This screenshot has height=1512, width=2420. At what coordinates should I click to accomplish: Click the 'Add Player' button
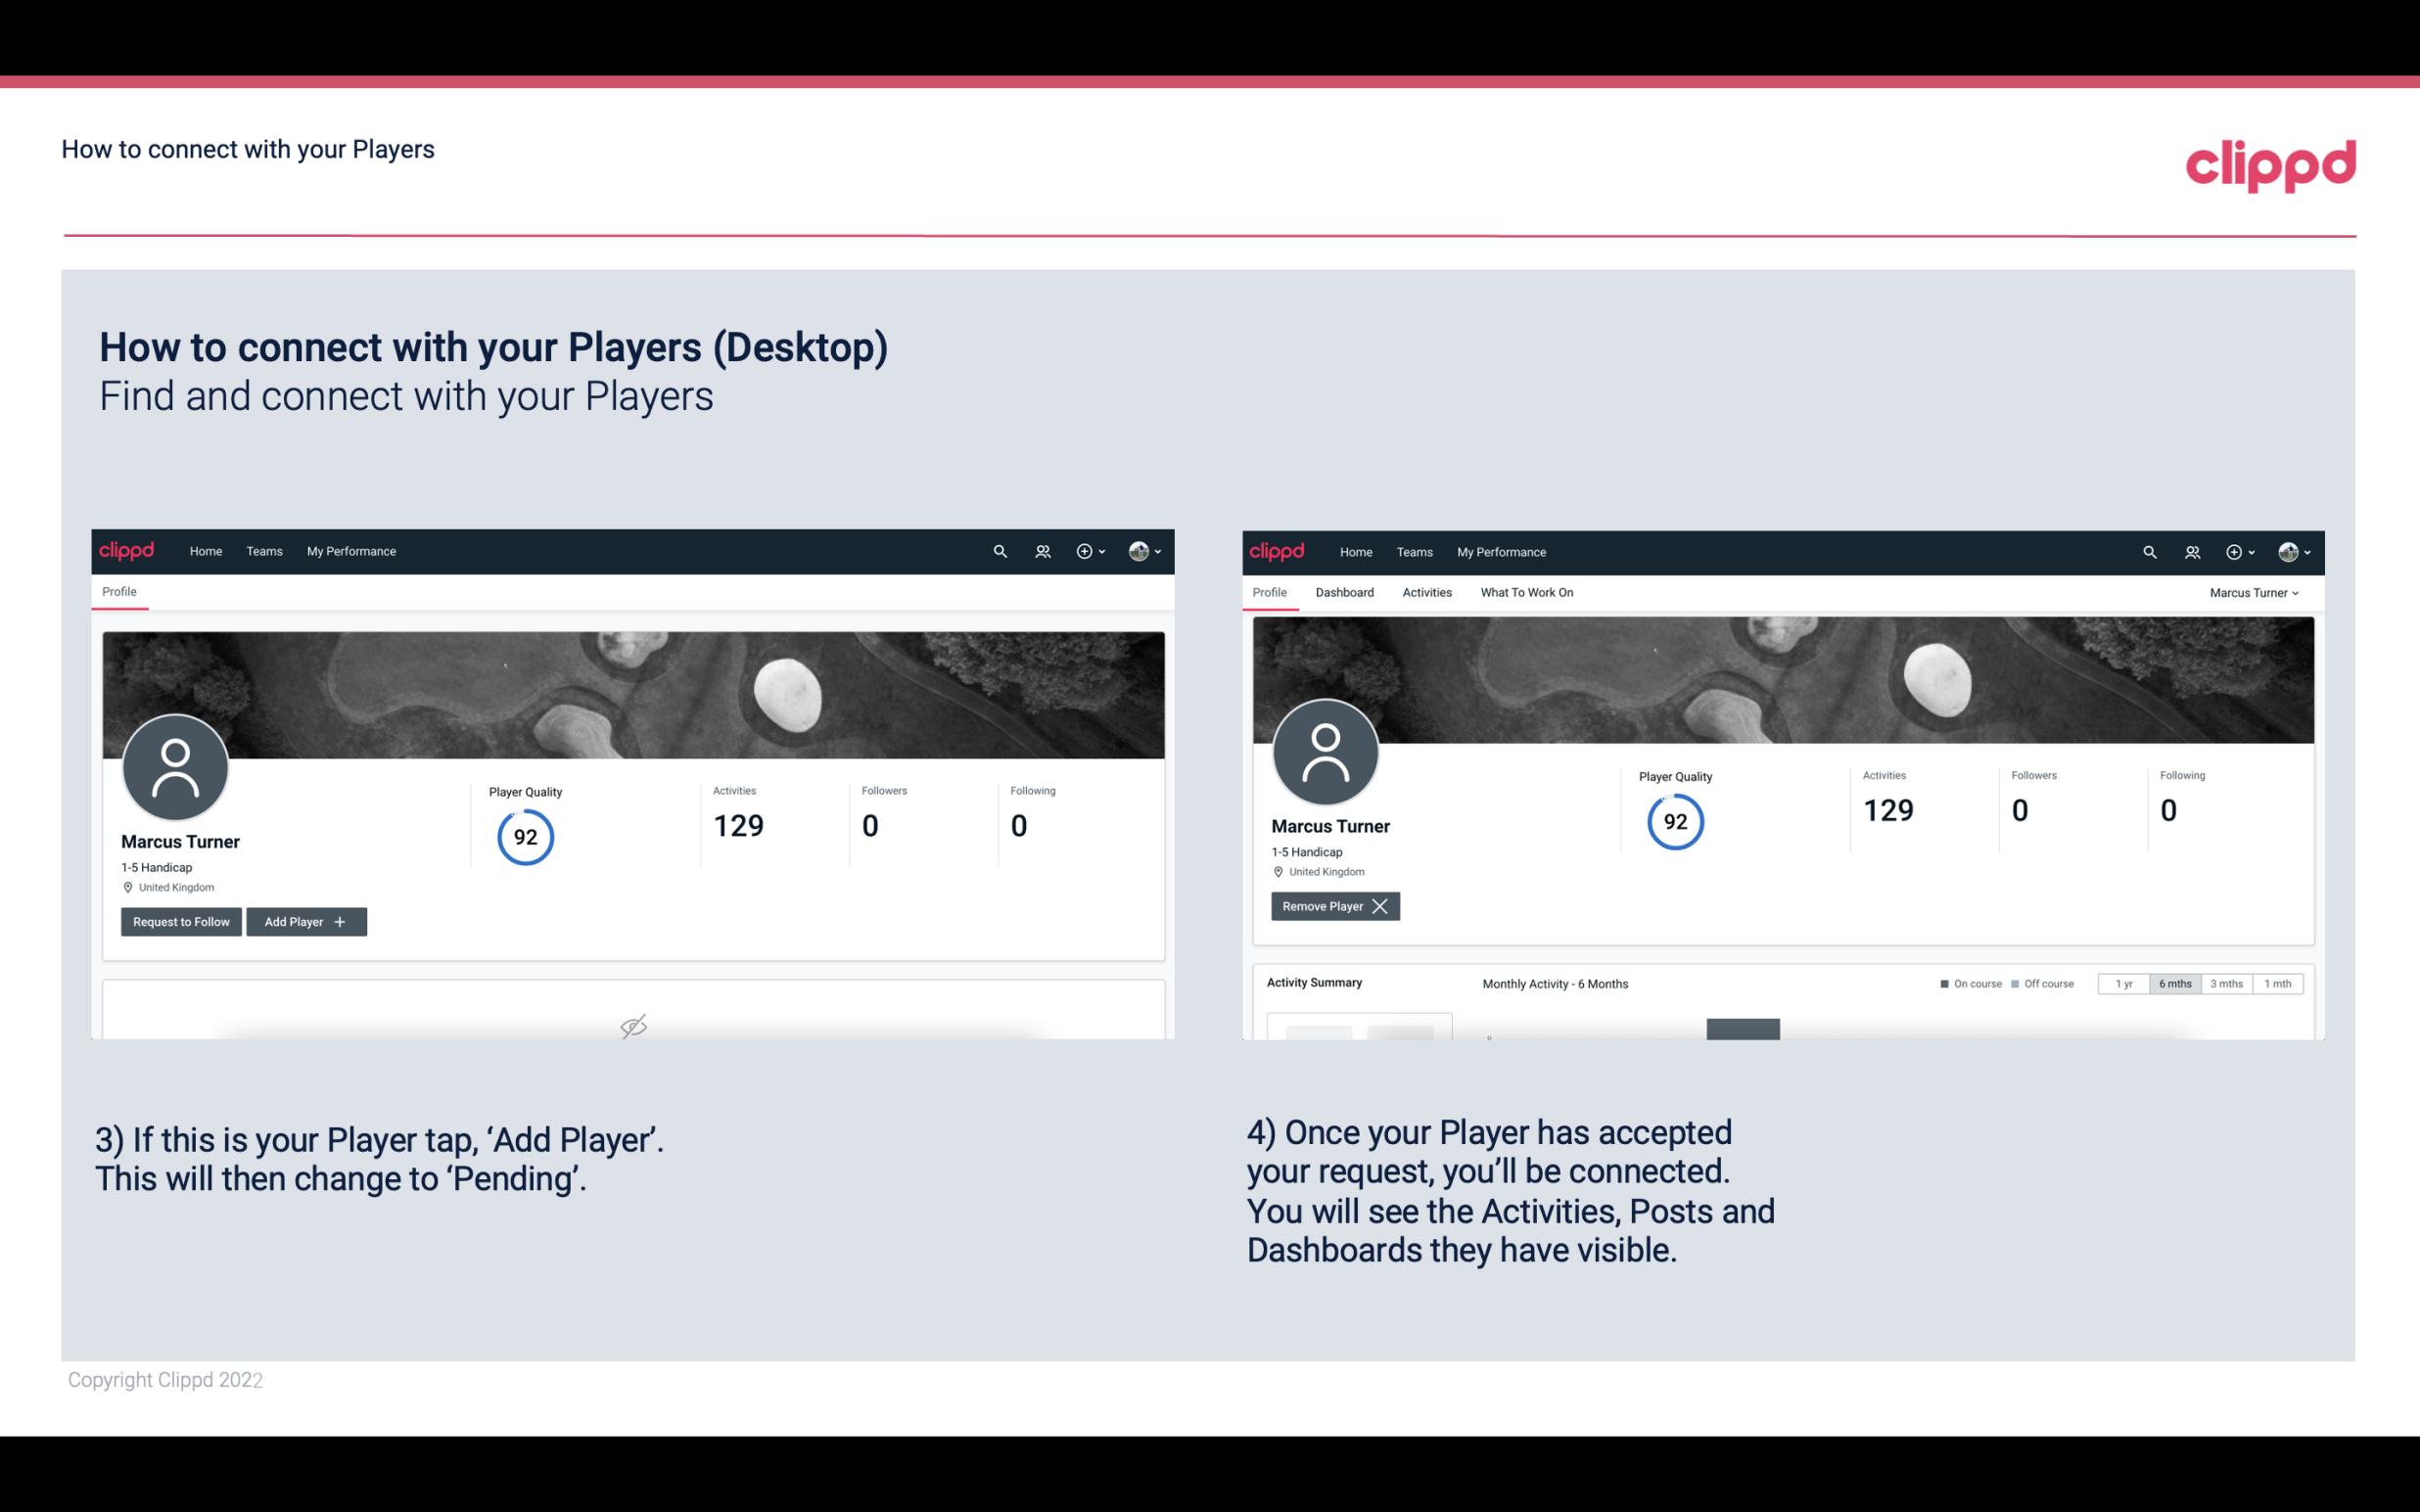[304, 920]
